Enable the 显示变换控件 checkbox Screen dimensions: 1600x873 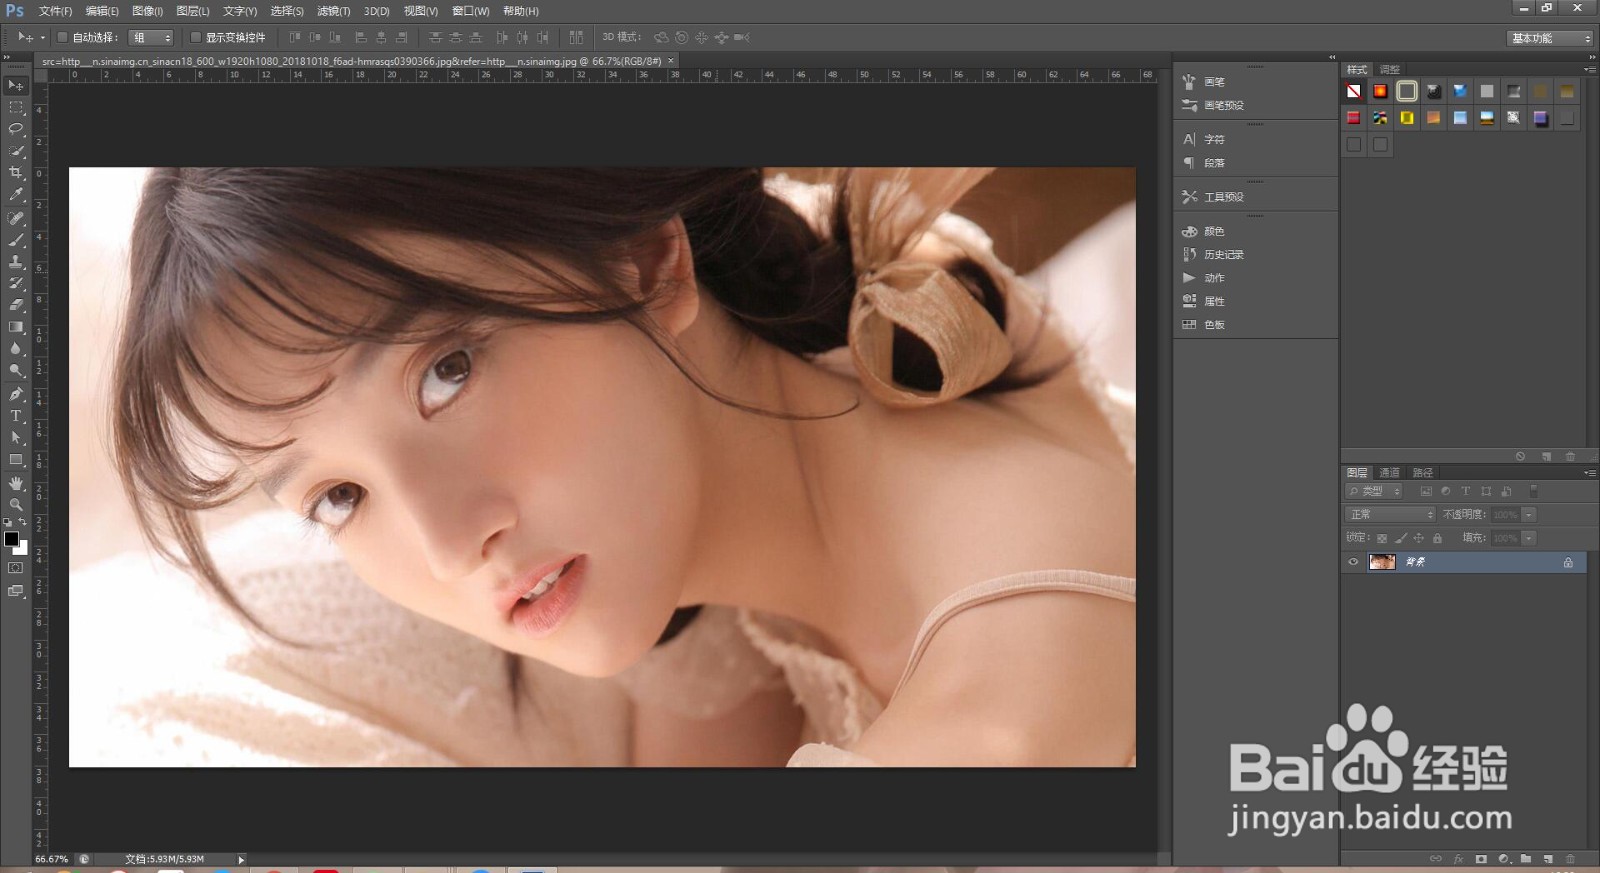[x=196, y=37]
